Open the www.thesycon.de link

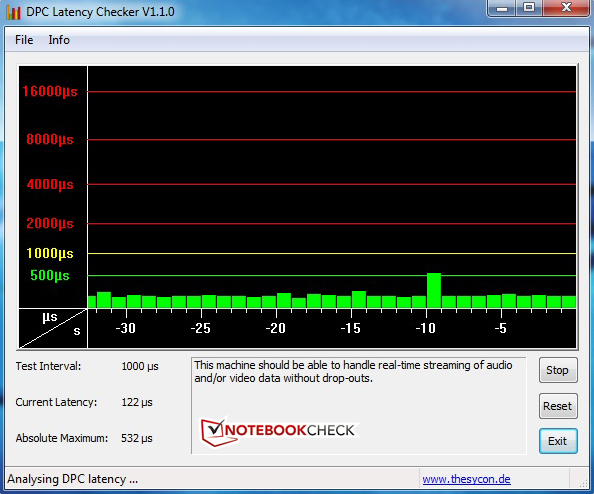coord(466,479)
